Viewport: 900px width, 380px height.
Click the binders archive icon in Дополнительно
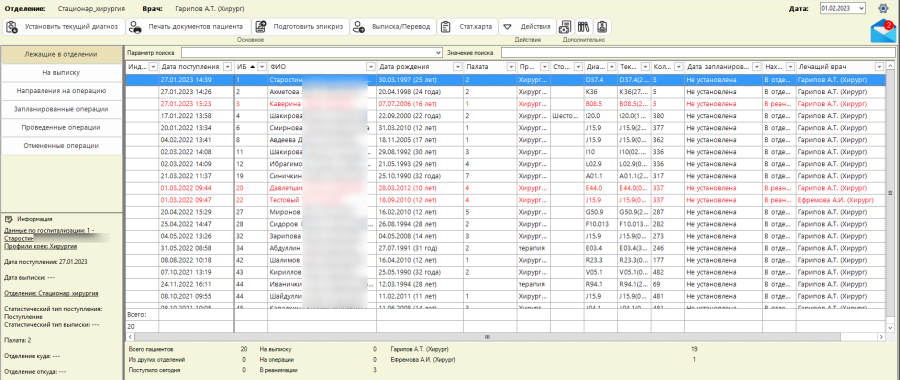[584, 26]
